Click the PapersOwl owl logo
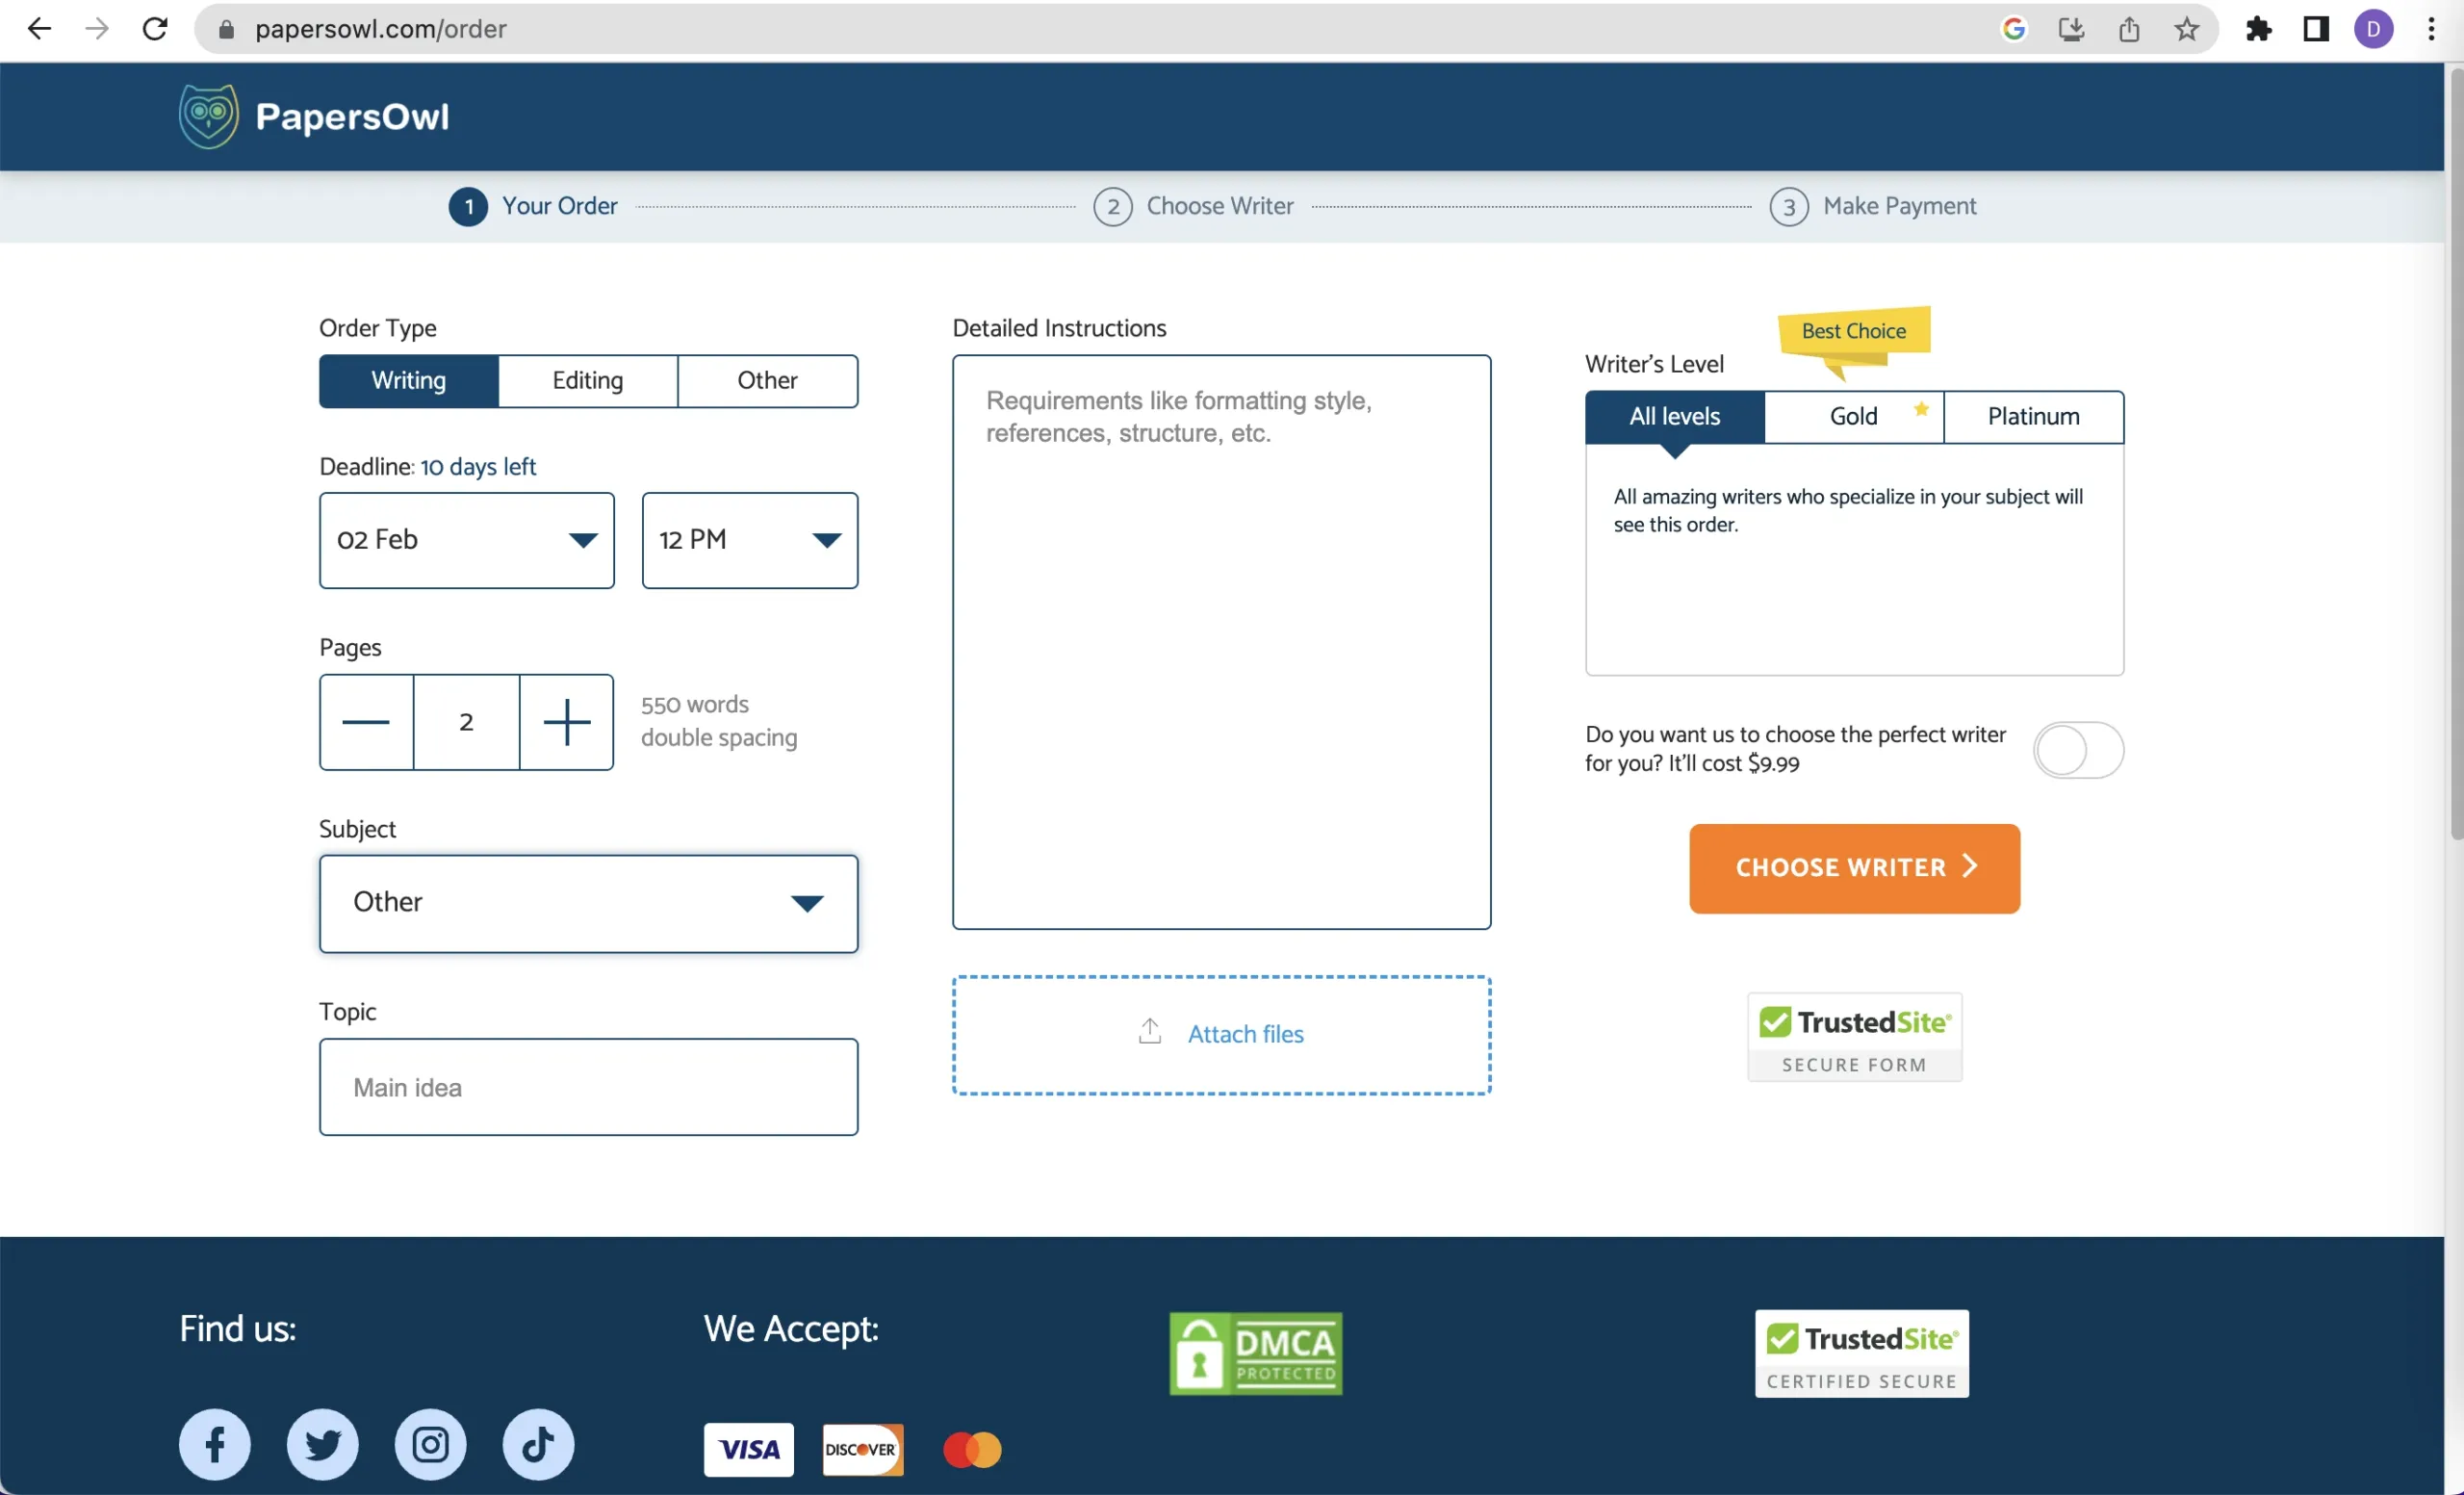 click(208, 116)
